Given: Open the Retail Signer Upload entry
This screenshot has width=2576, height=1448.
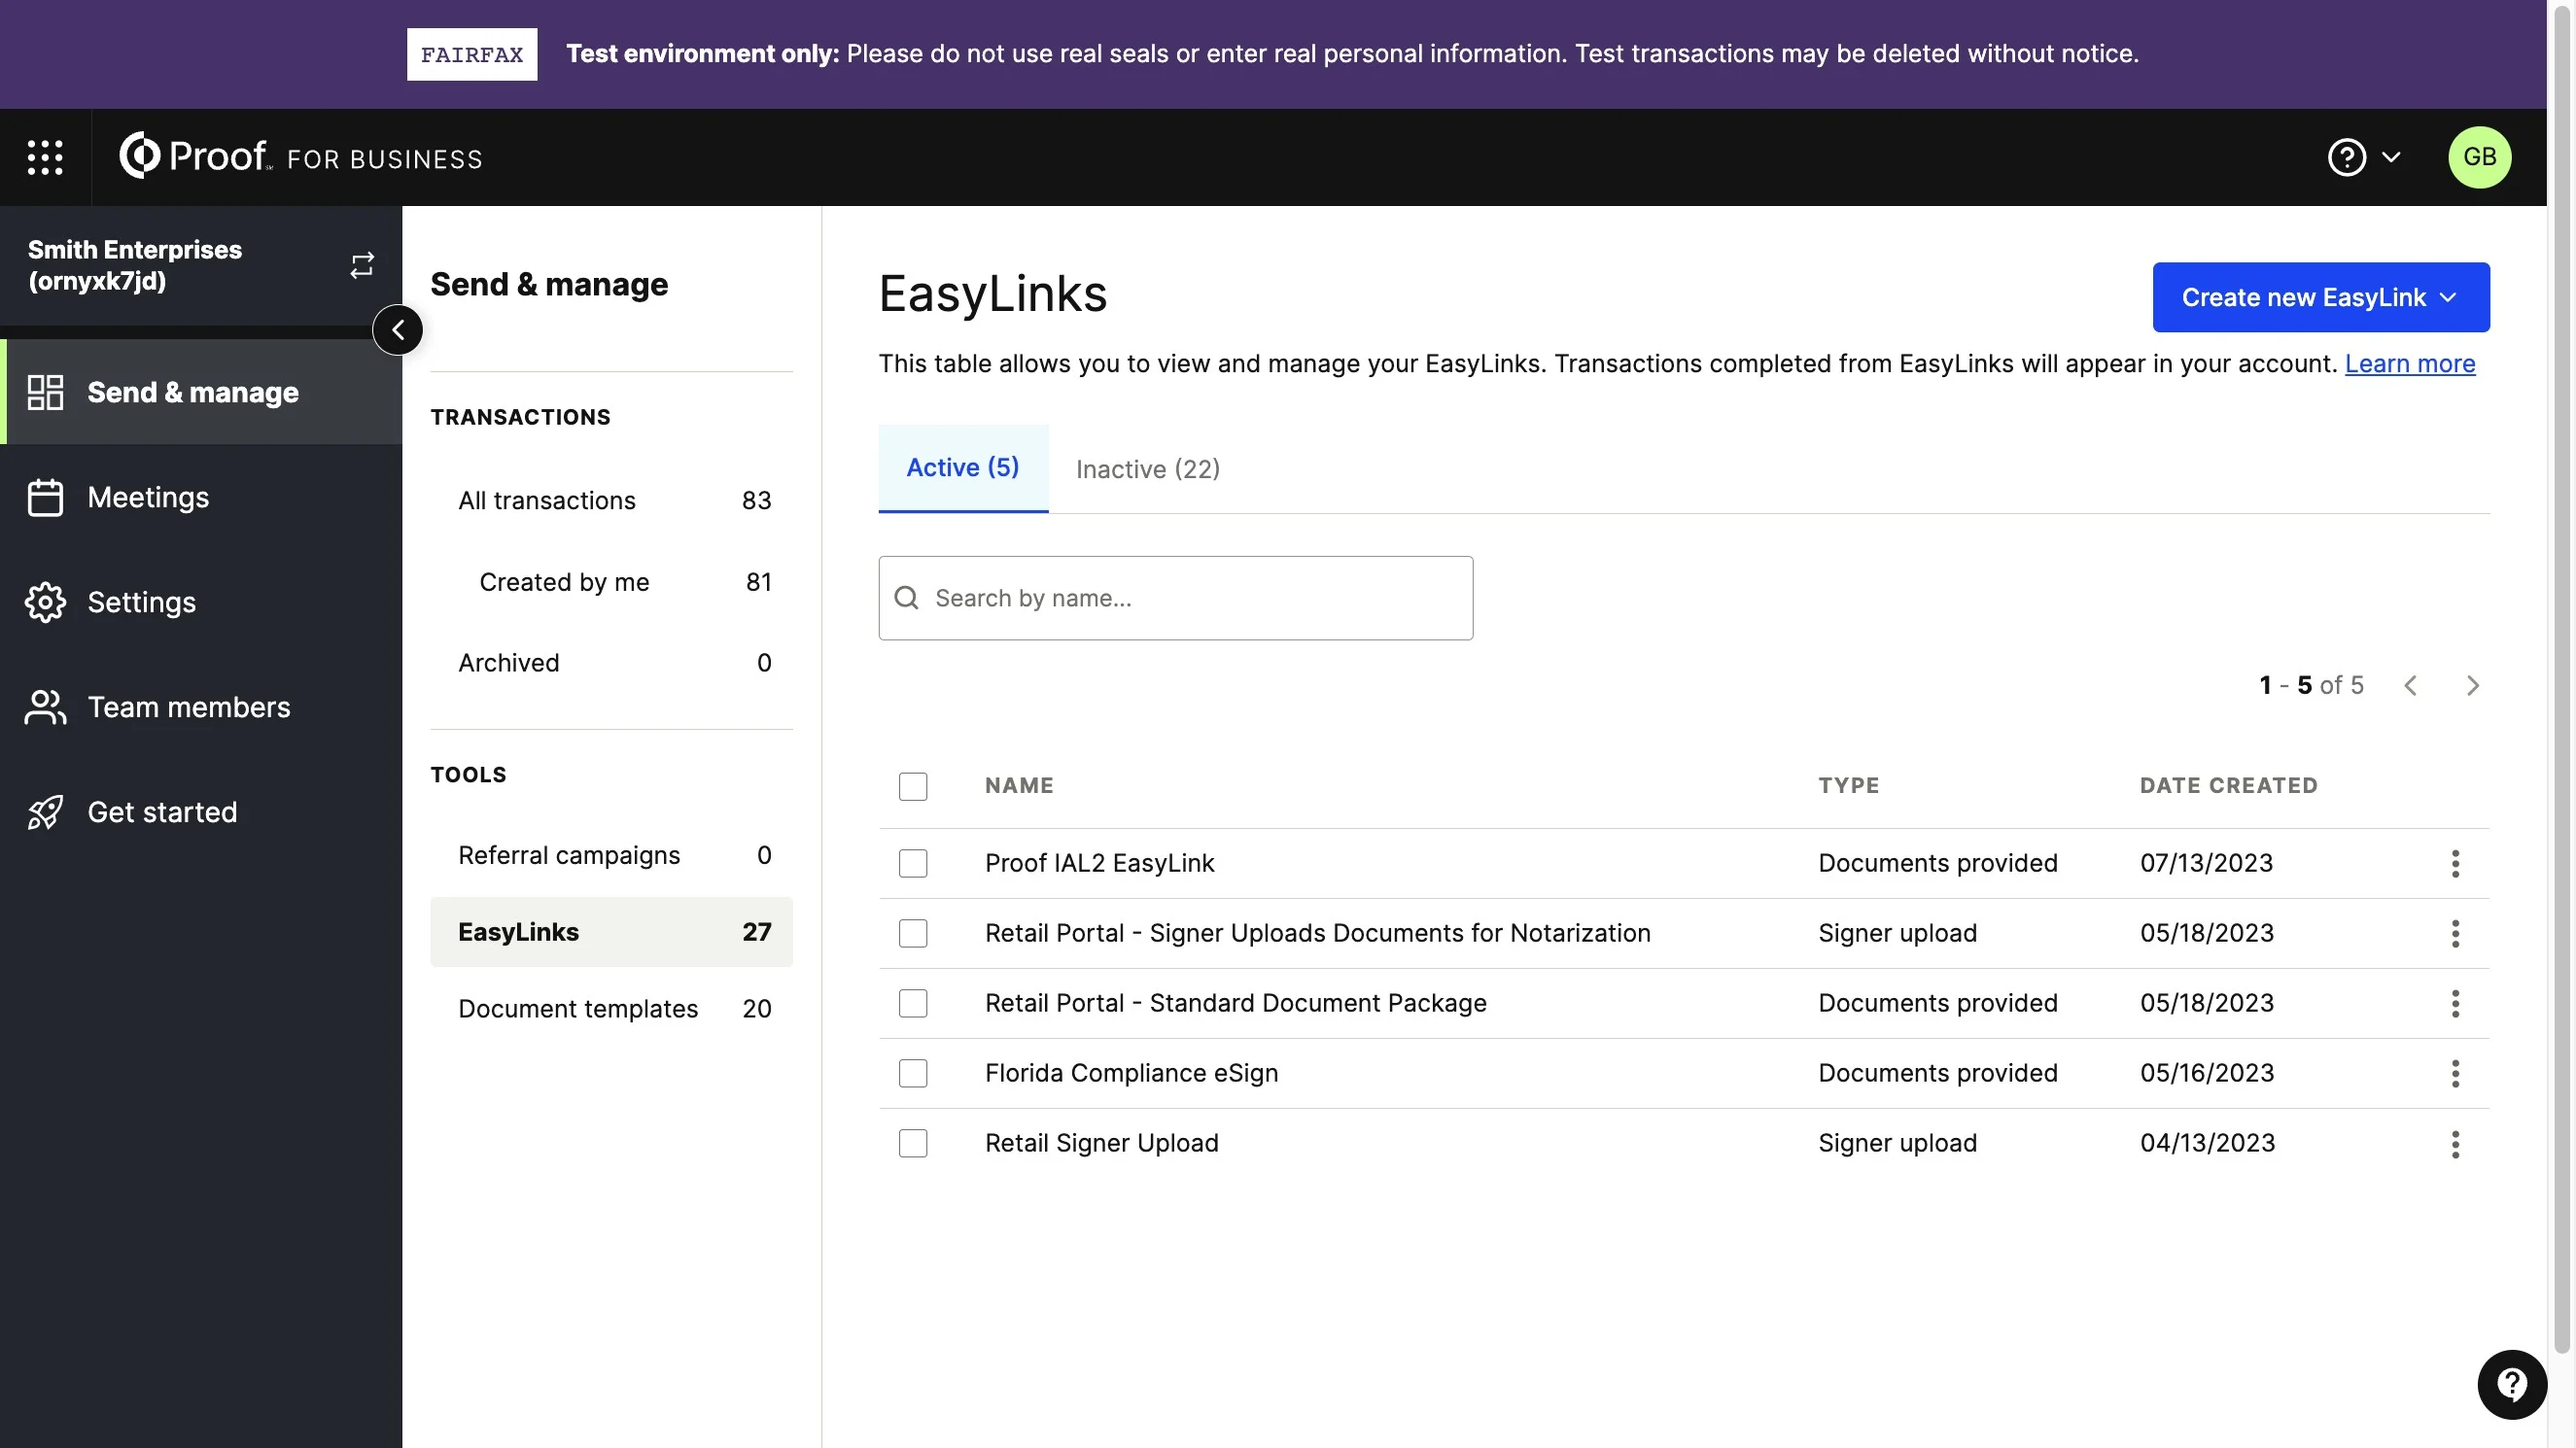Looking at the screenshot, I should click(1101, 1143).
